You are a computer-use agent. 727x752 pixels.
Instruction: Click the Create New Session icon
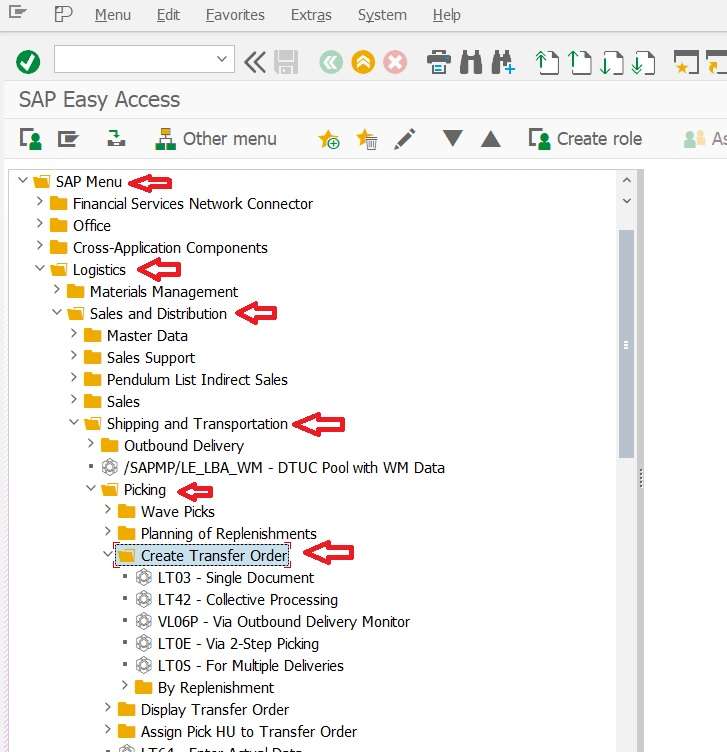tap(686, 62)
